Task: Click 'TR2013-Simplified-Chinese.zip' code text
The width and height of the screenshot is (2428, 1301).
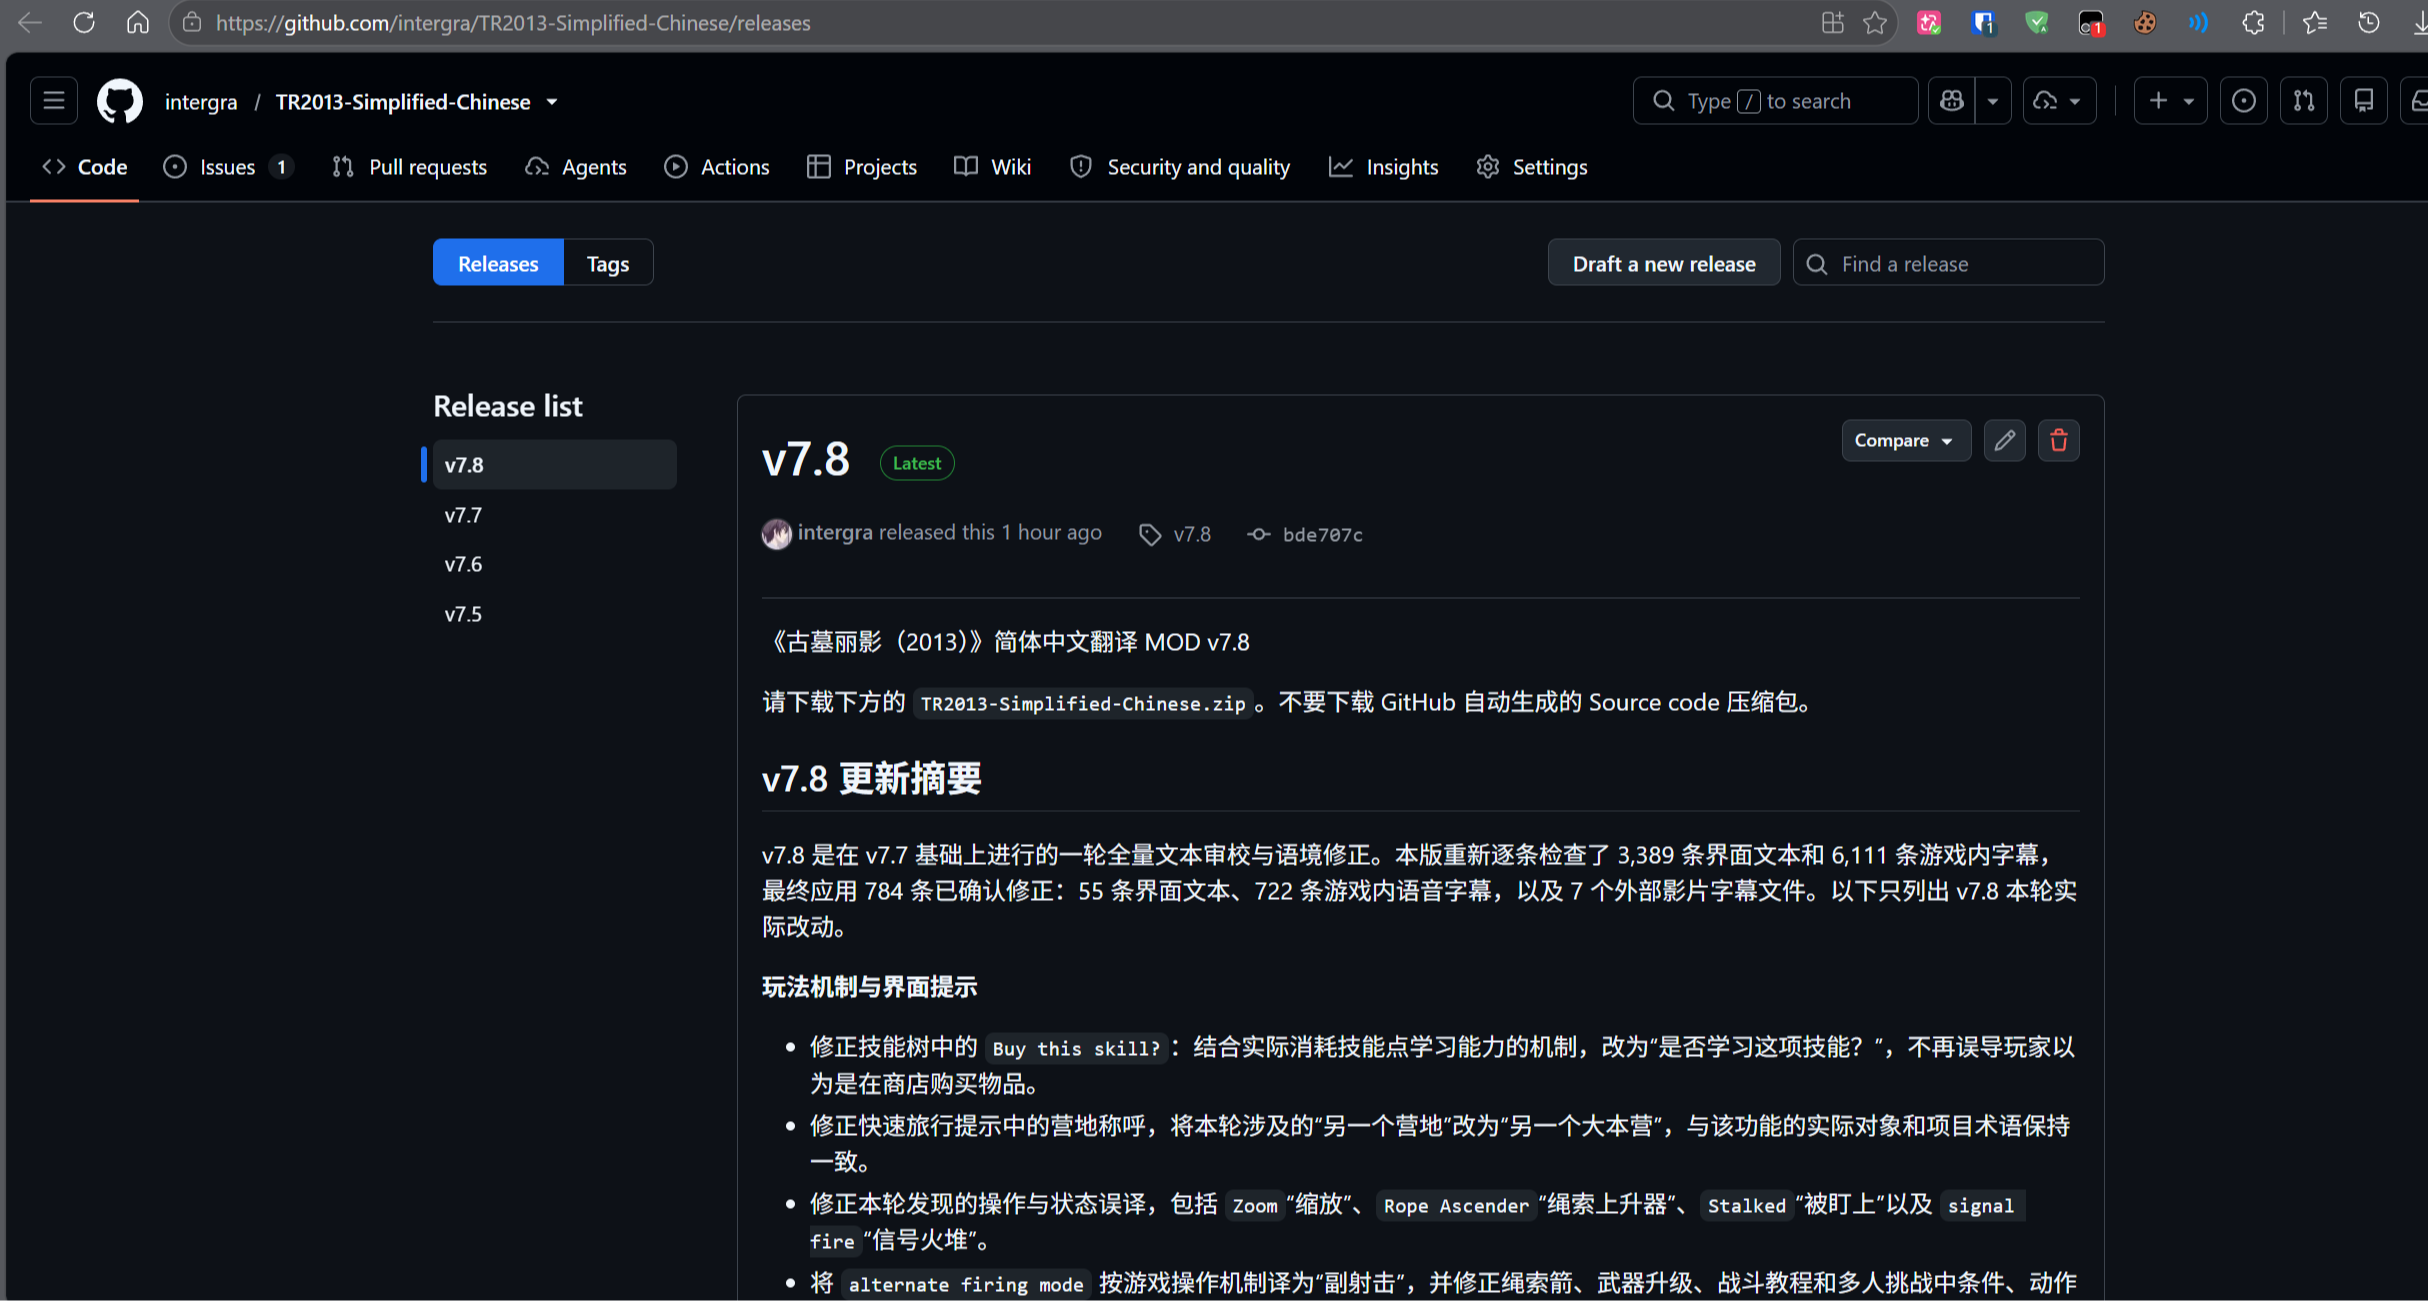Action: [1082, 703]
